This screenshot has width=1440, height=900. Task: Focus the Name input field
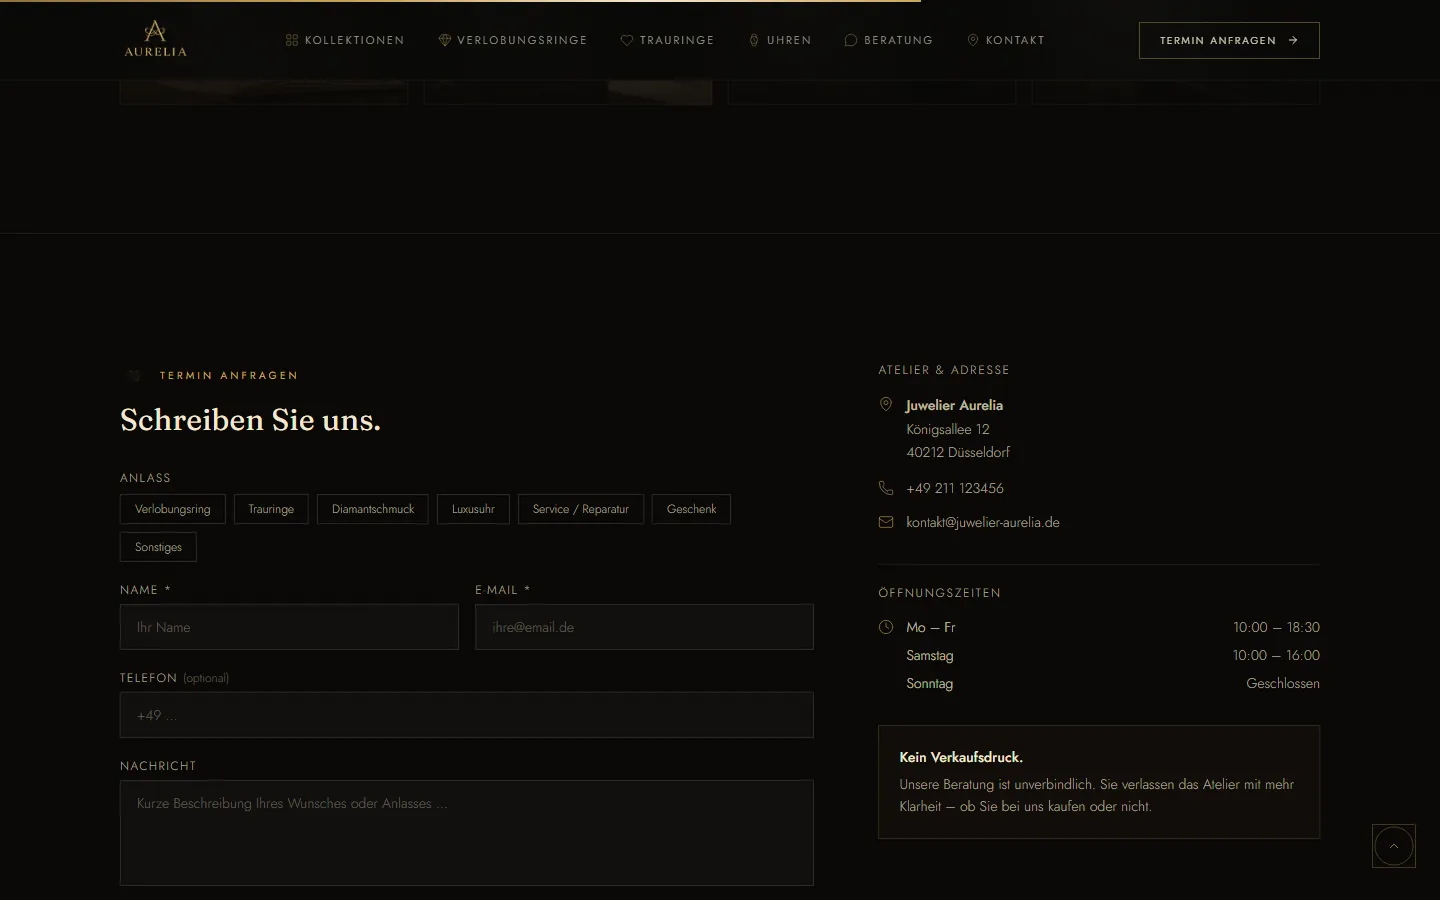point(289,627)
